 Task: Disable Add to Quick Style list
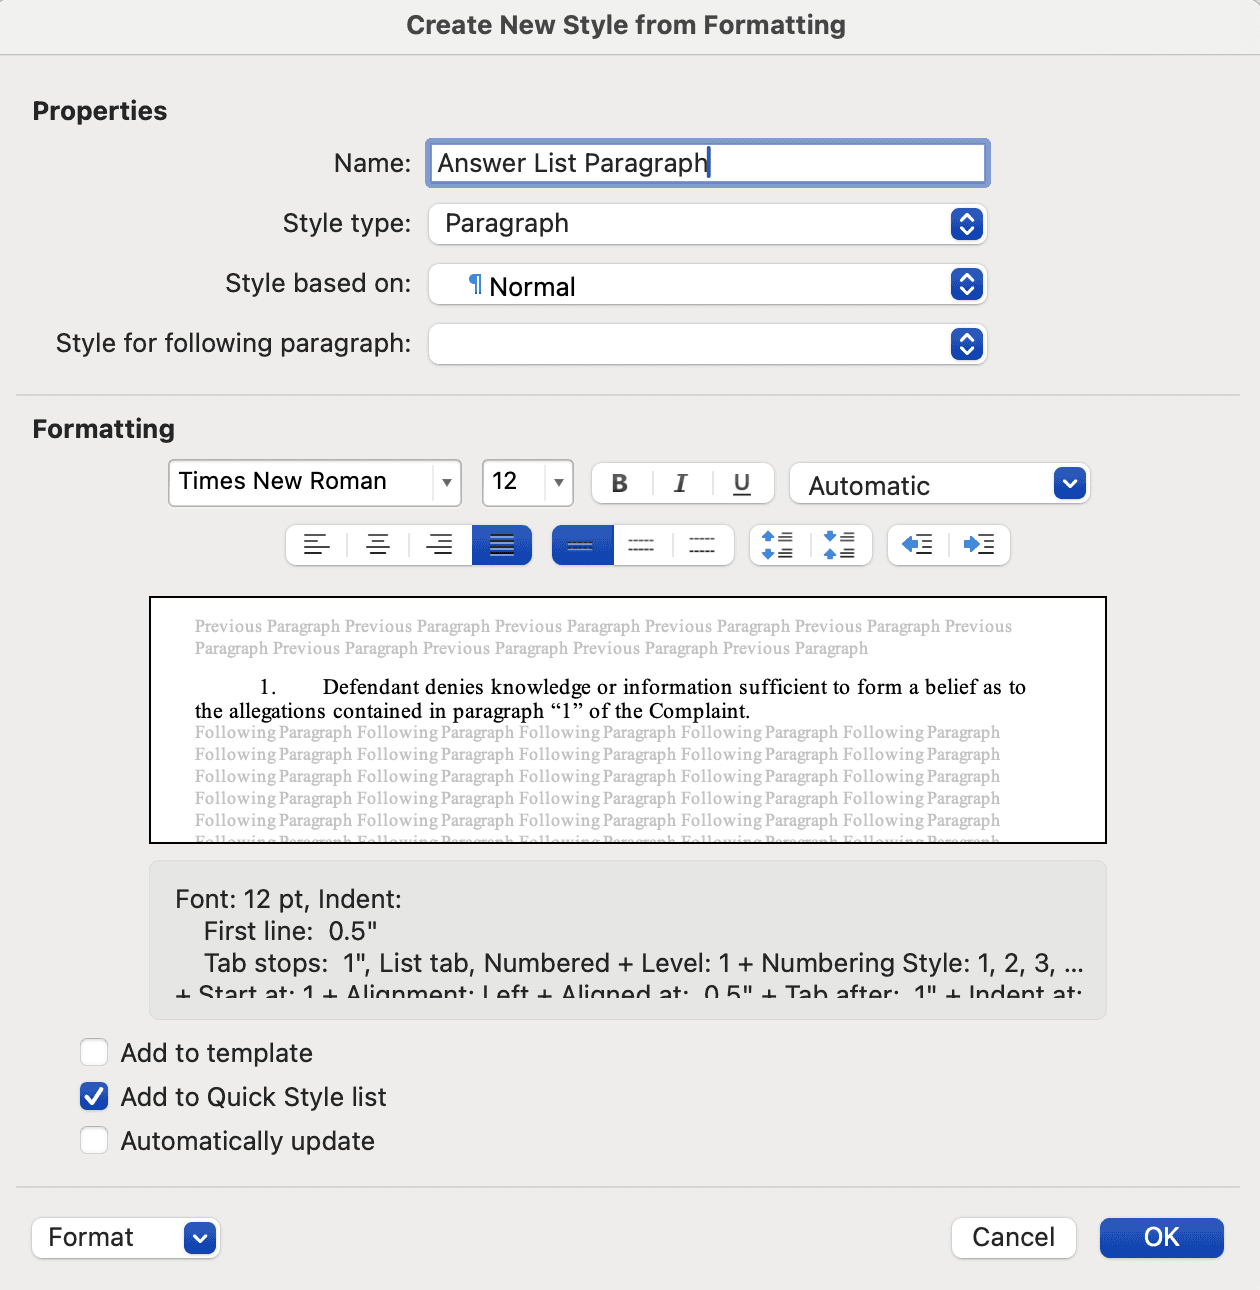(x=93, y=1096)
